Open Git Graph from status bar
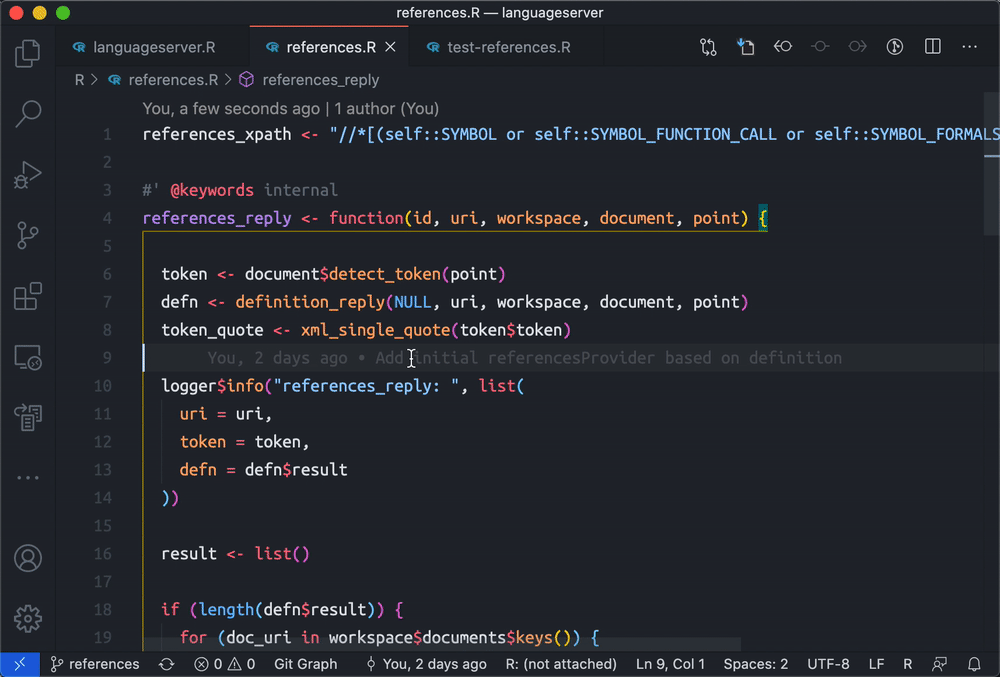1000x677 pixels. (x=305, y=664)
